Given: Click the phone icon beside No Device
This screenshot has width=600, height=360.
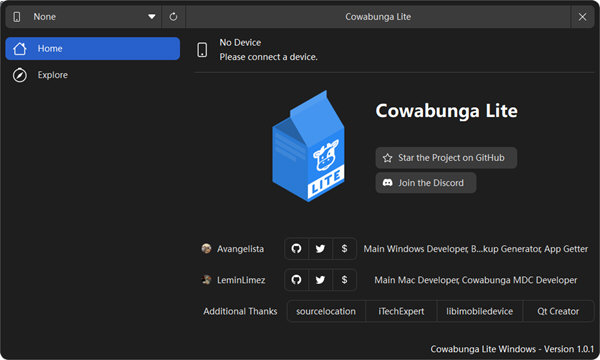Looking at the screenshot, I should (x=202, y=50).
